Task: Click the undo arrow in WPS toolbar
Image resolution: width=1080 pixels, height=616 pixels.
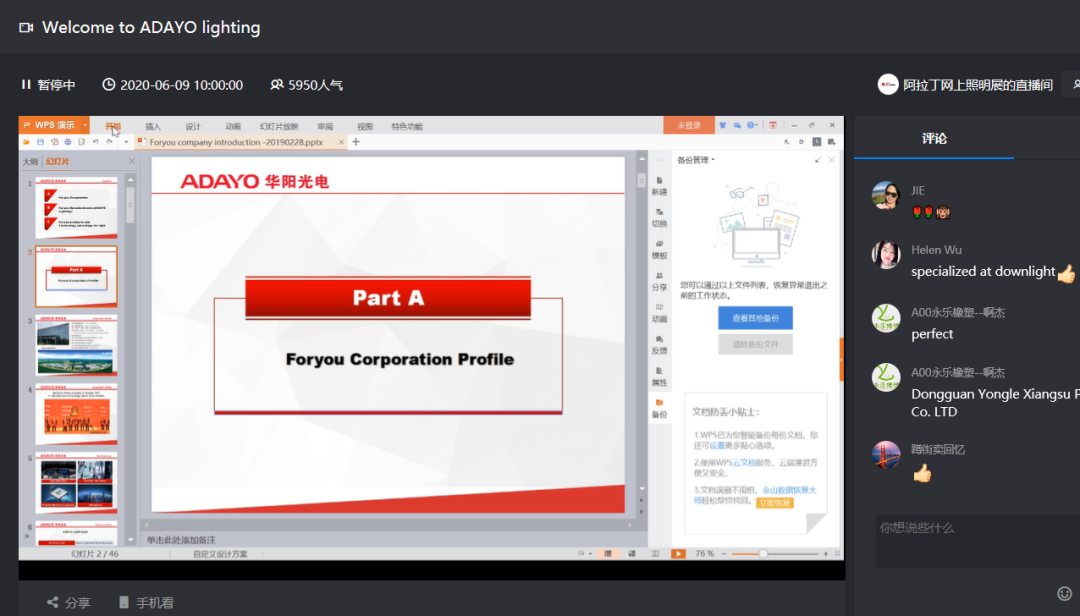Action: (x=95, y=142)
